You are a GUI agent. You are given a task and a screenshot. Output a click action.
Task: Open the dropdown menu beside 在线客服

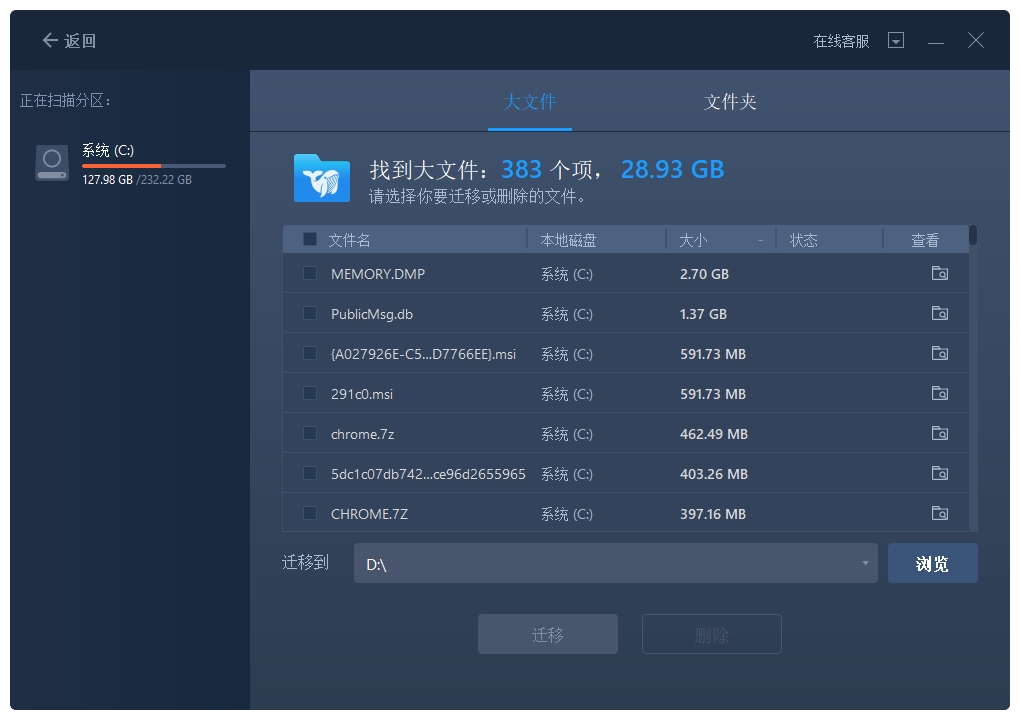896,41
